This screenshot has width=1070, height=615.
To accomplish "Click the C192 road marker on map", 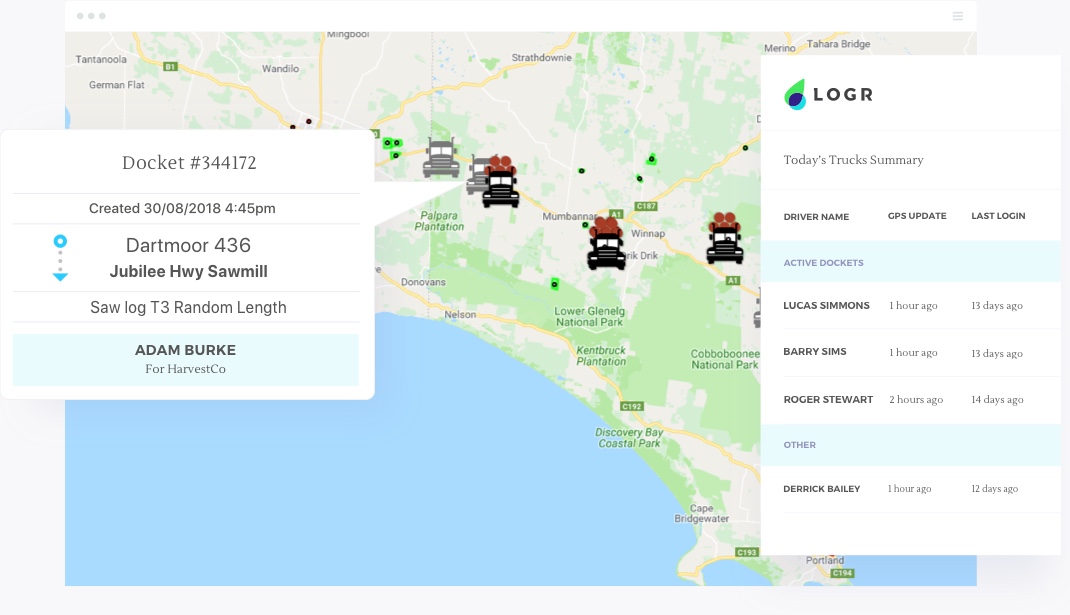I will (632, 406).
